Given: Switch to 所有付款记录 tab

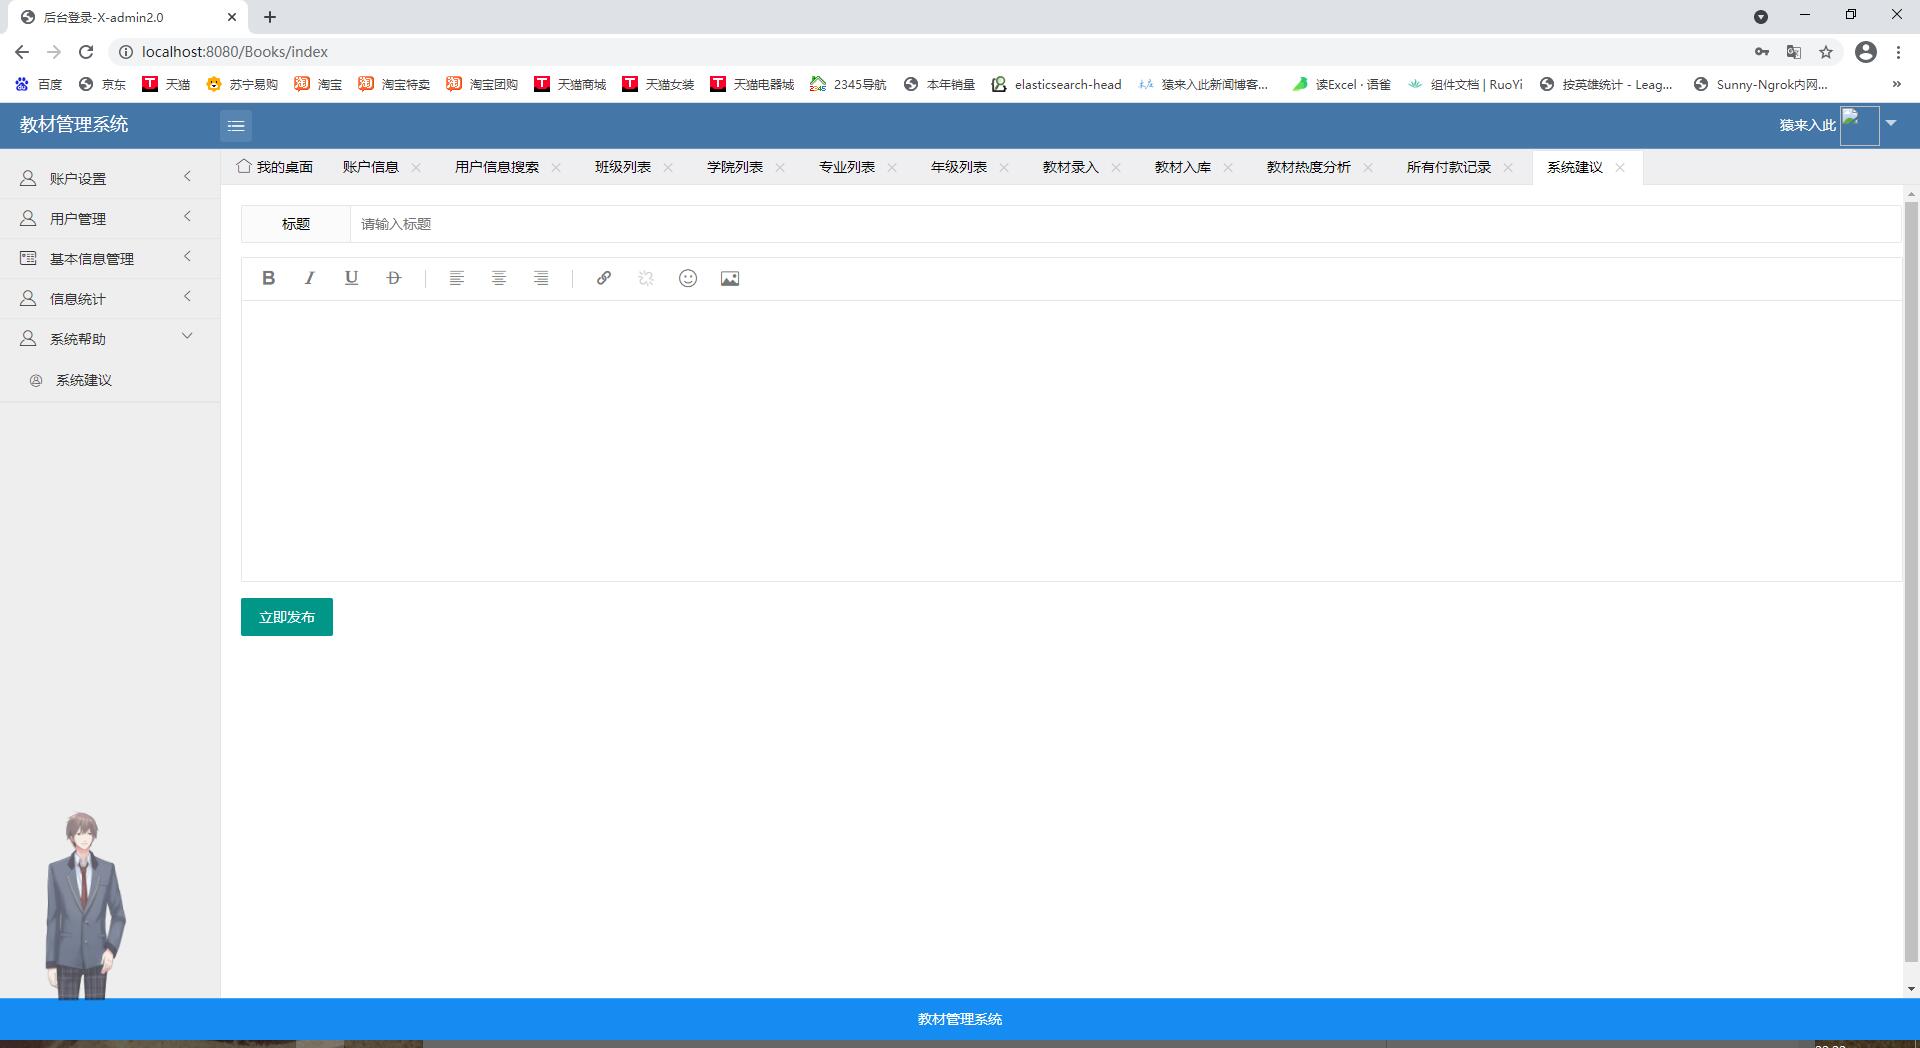Looking at the screenshot, I should click(x=1449, y=167).
